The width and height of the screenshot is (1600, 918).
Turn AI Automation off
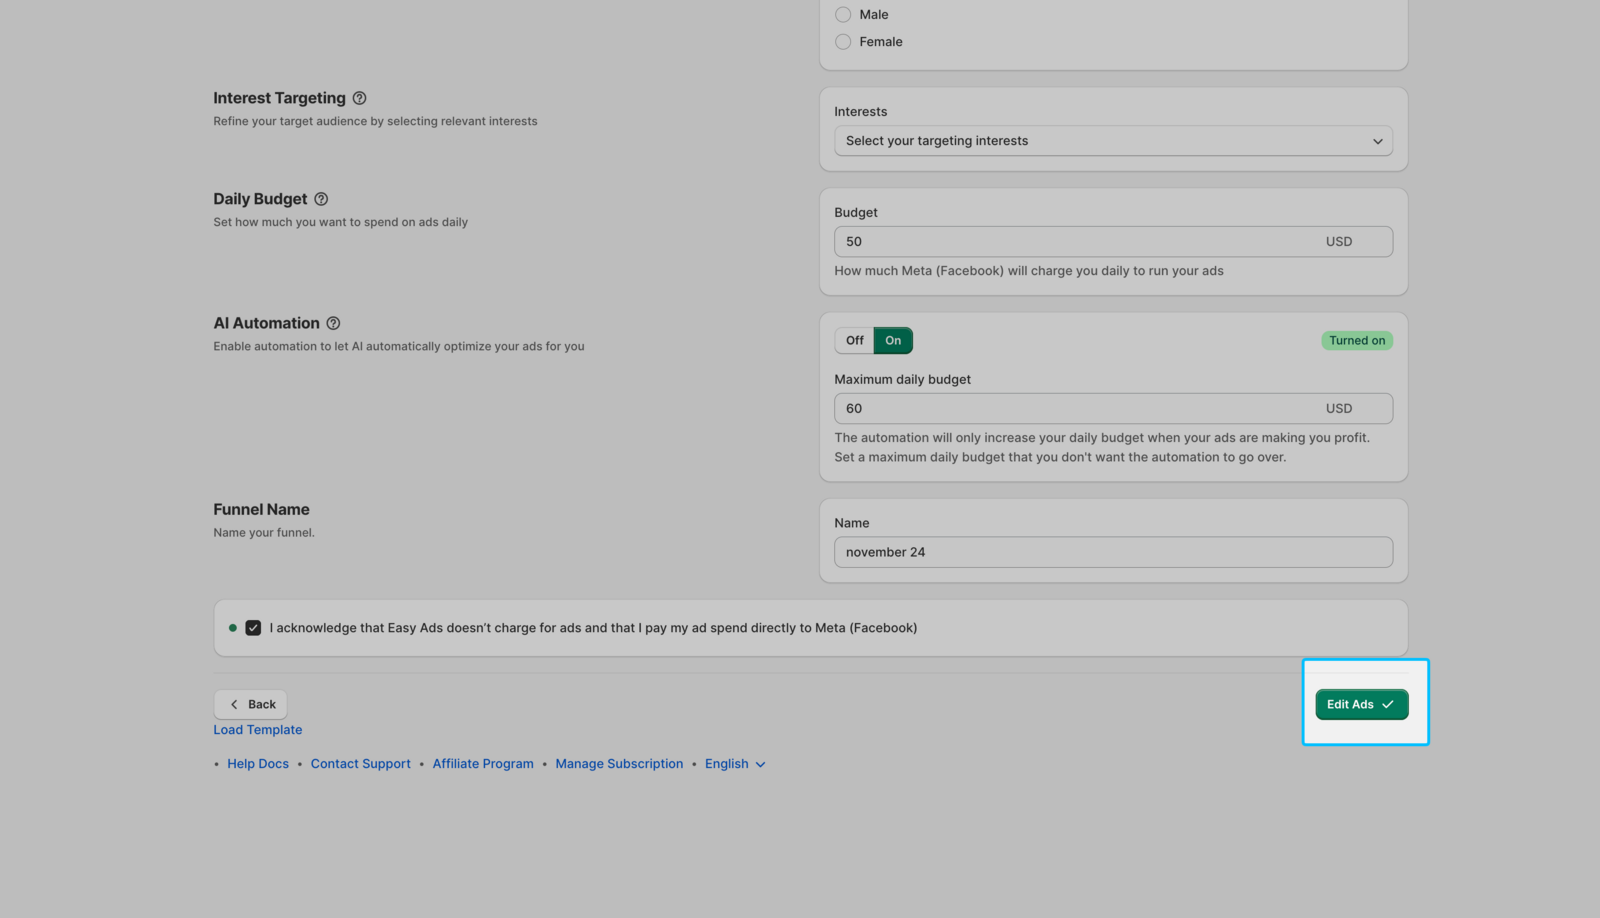[854, 340]
